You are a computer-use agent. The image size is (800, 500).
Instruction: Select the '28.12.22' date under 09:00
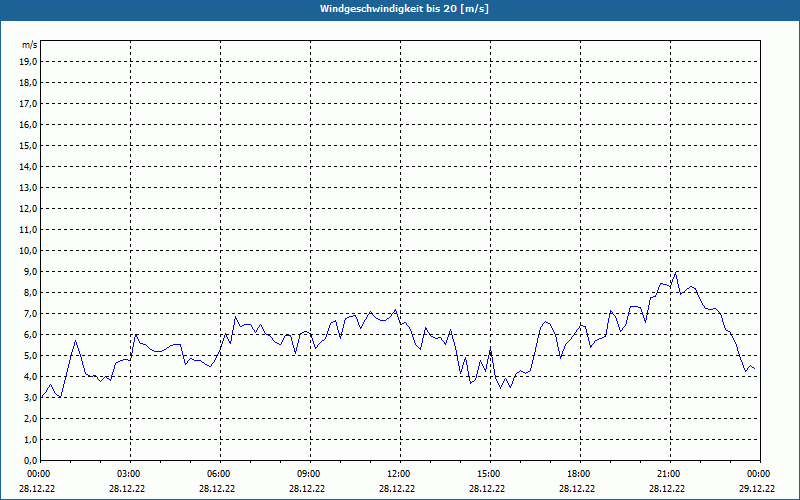(307, 488)
